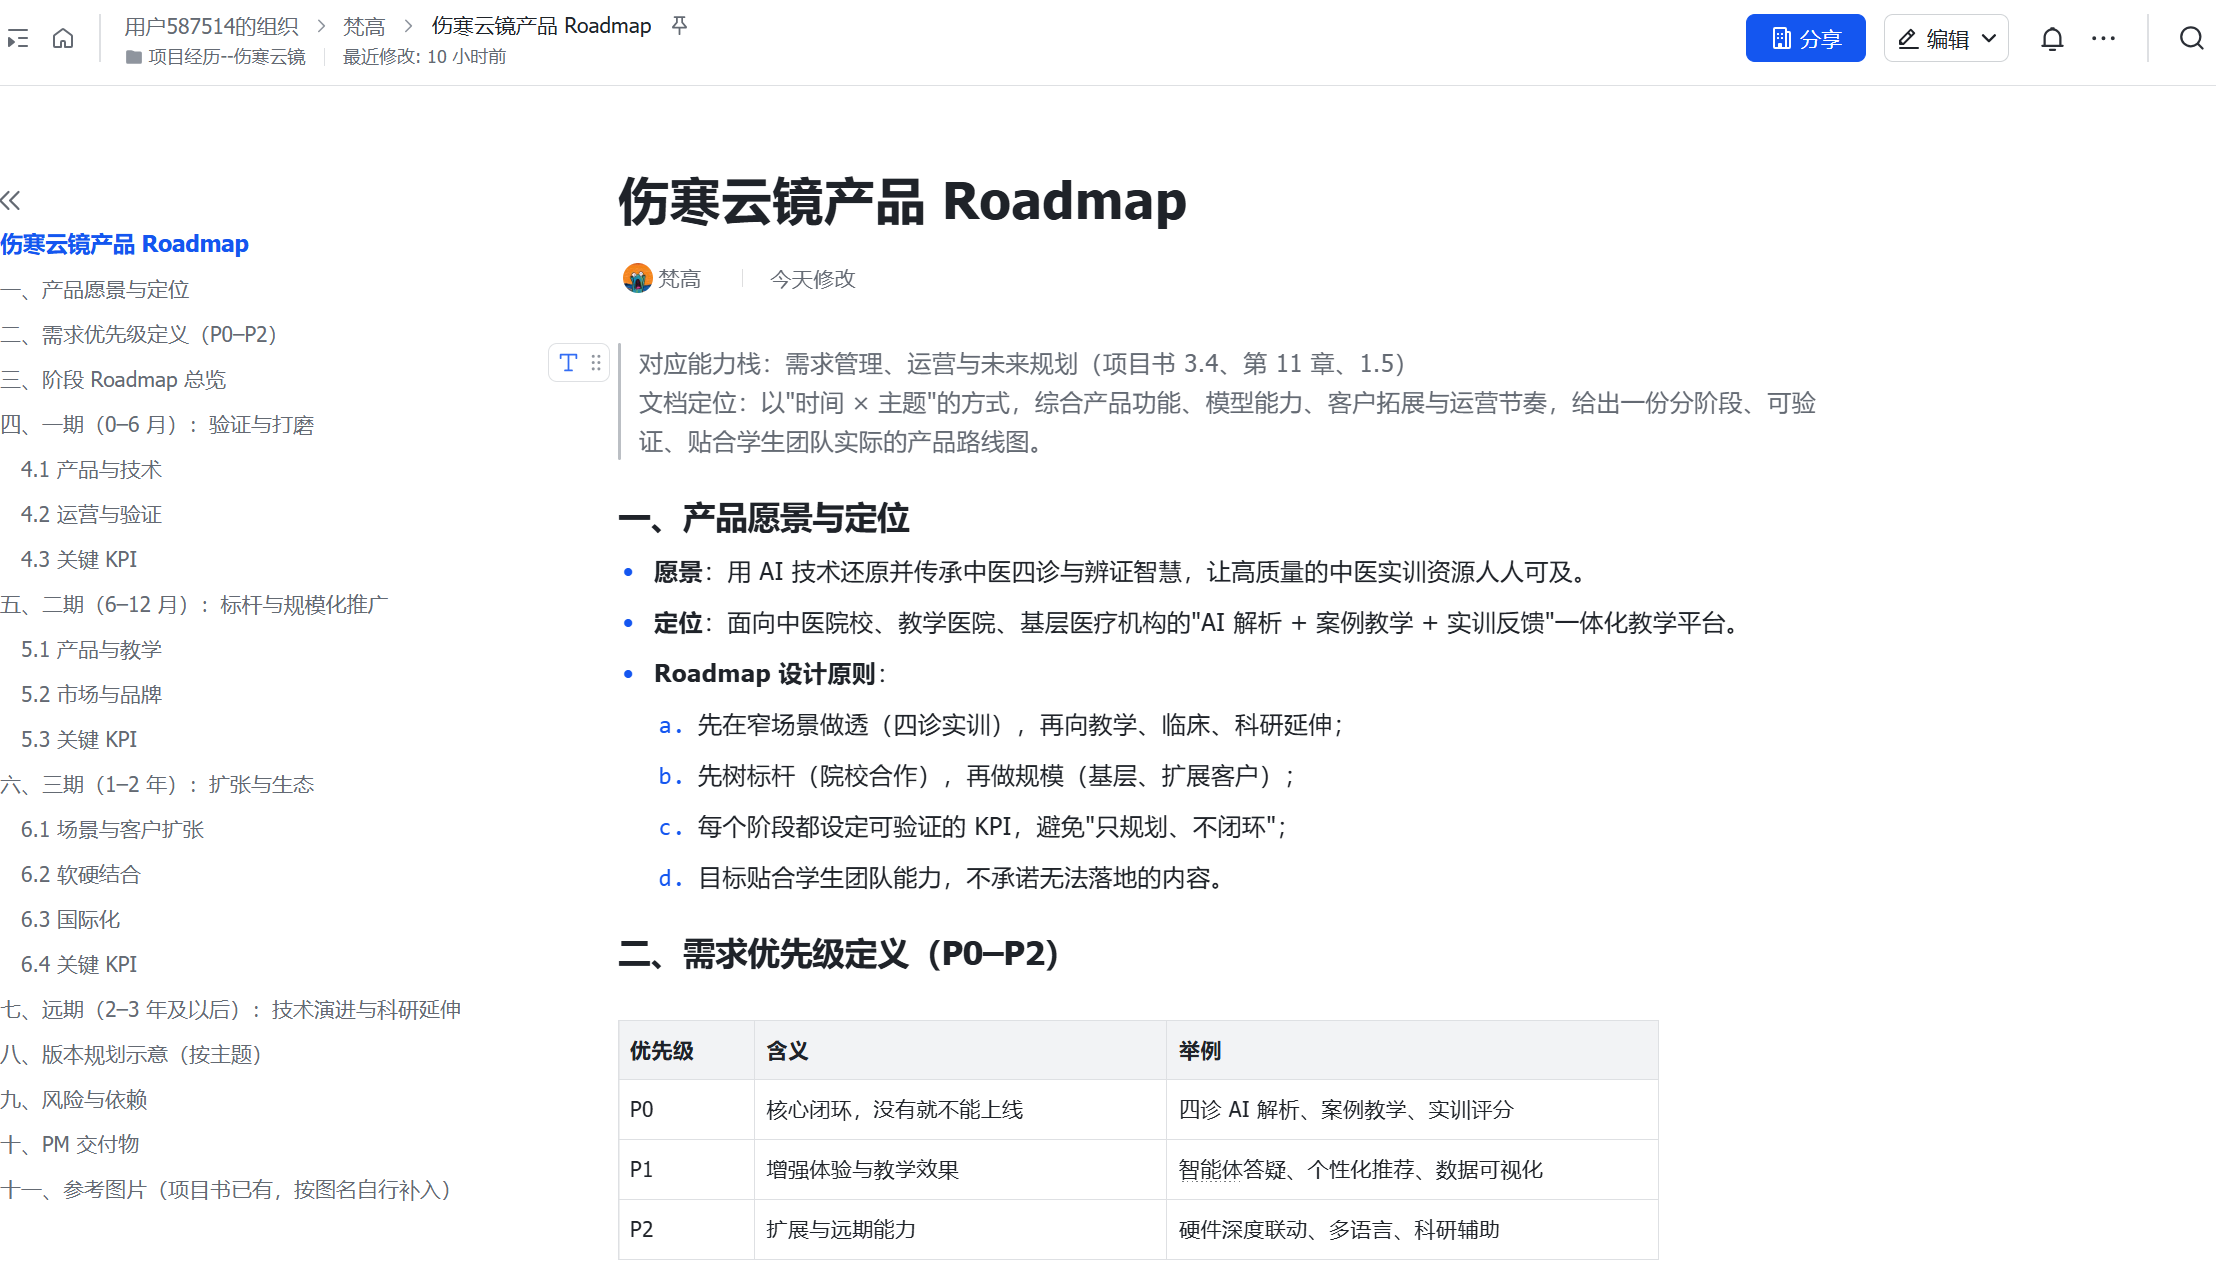Jump to 四、一期 验证与打磨 in the outline
The width and height of the screenshot is (2216, 1273).
157,425
